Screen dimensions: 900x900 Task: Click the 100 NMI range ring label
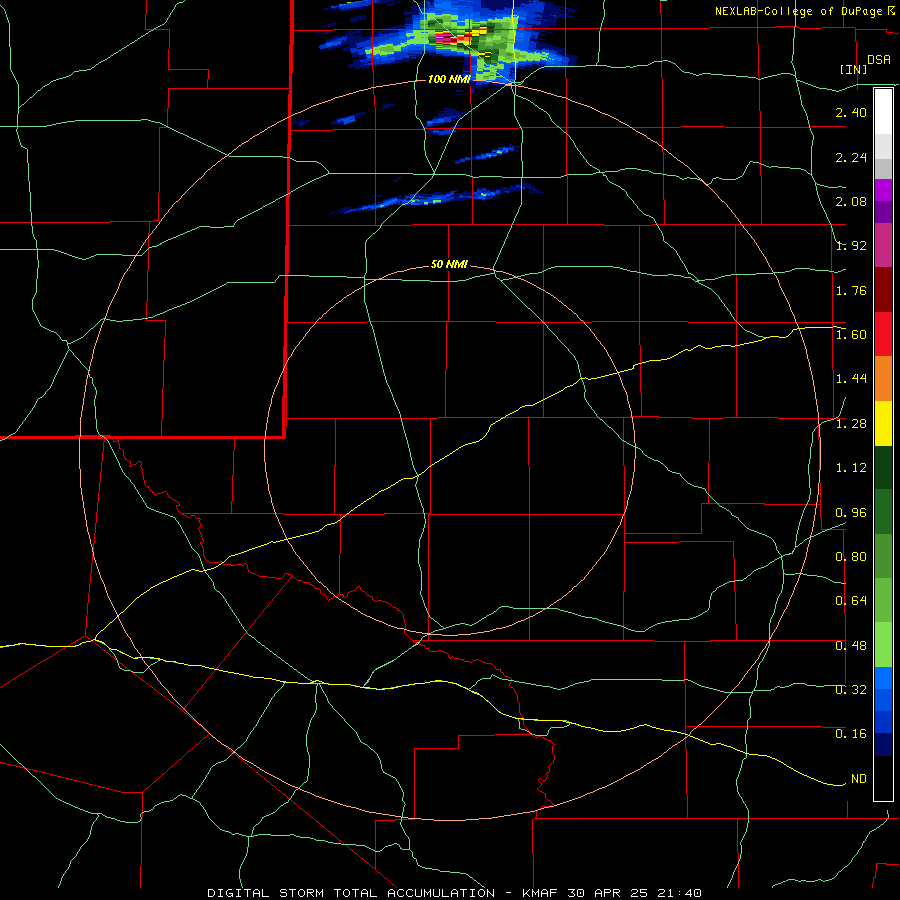click(x=449, y=79)
